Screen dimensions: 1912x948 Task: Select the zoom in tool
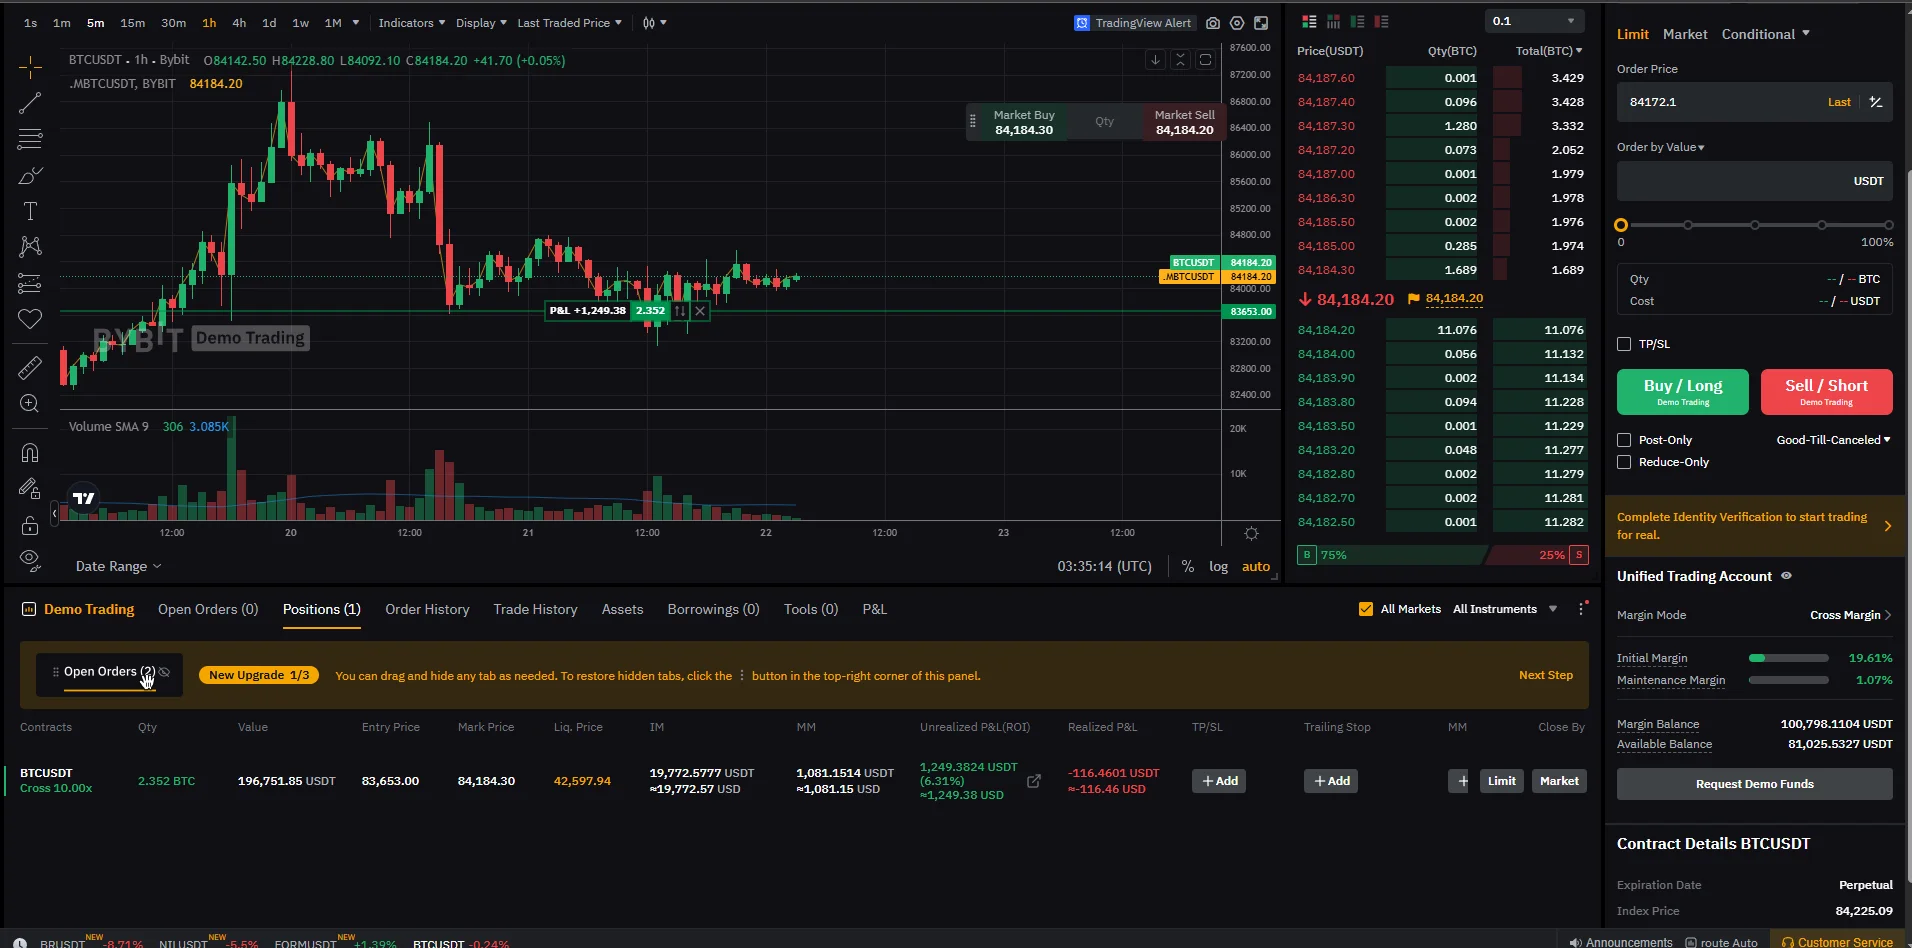(x=30, y=403)
